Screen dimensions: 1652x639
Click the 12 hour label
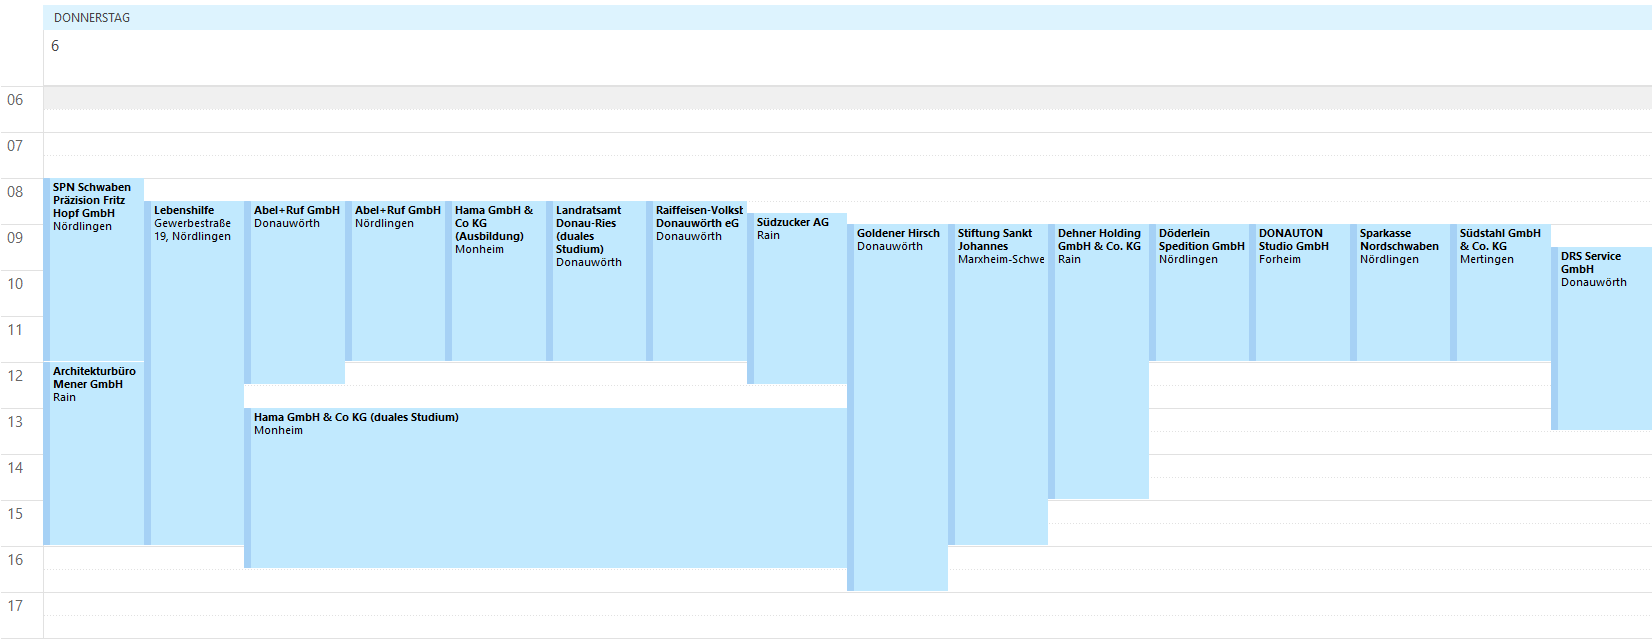tap(15, 376)
